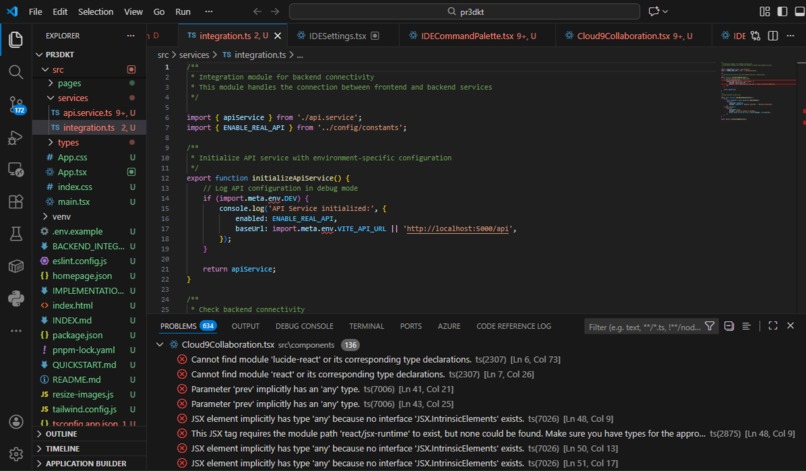This screenshot has width=806, height=471.
Task: Open package.json in the explorer
Action: [89, 335]
